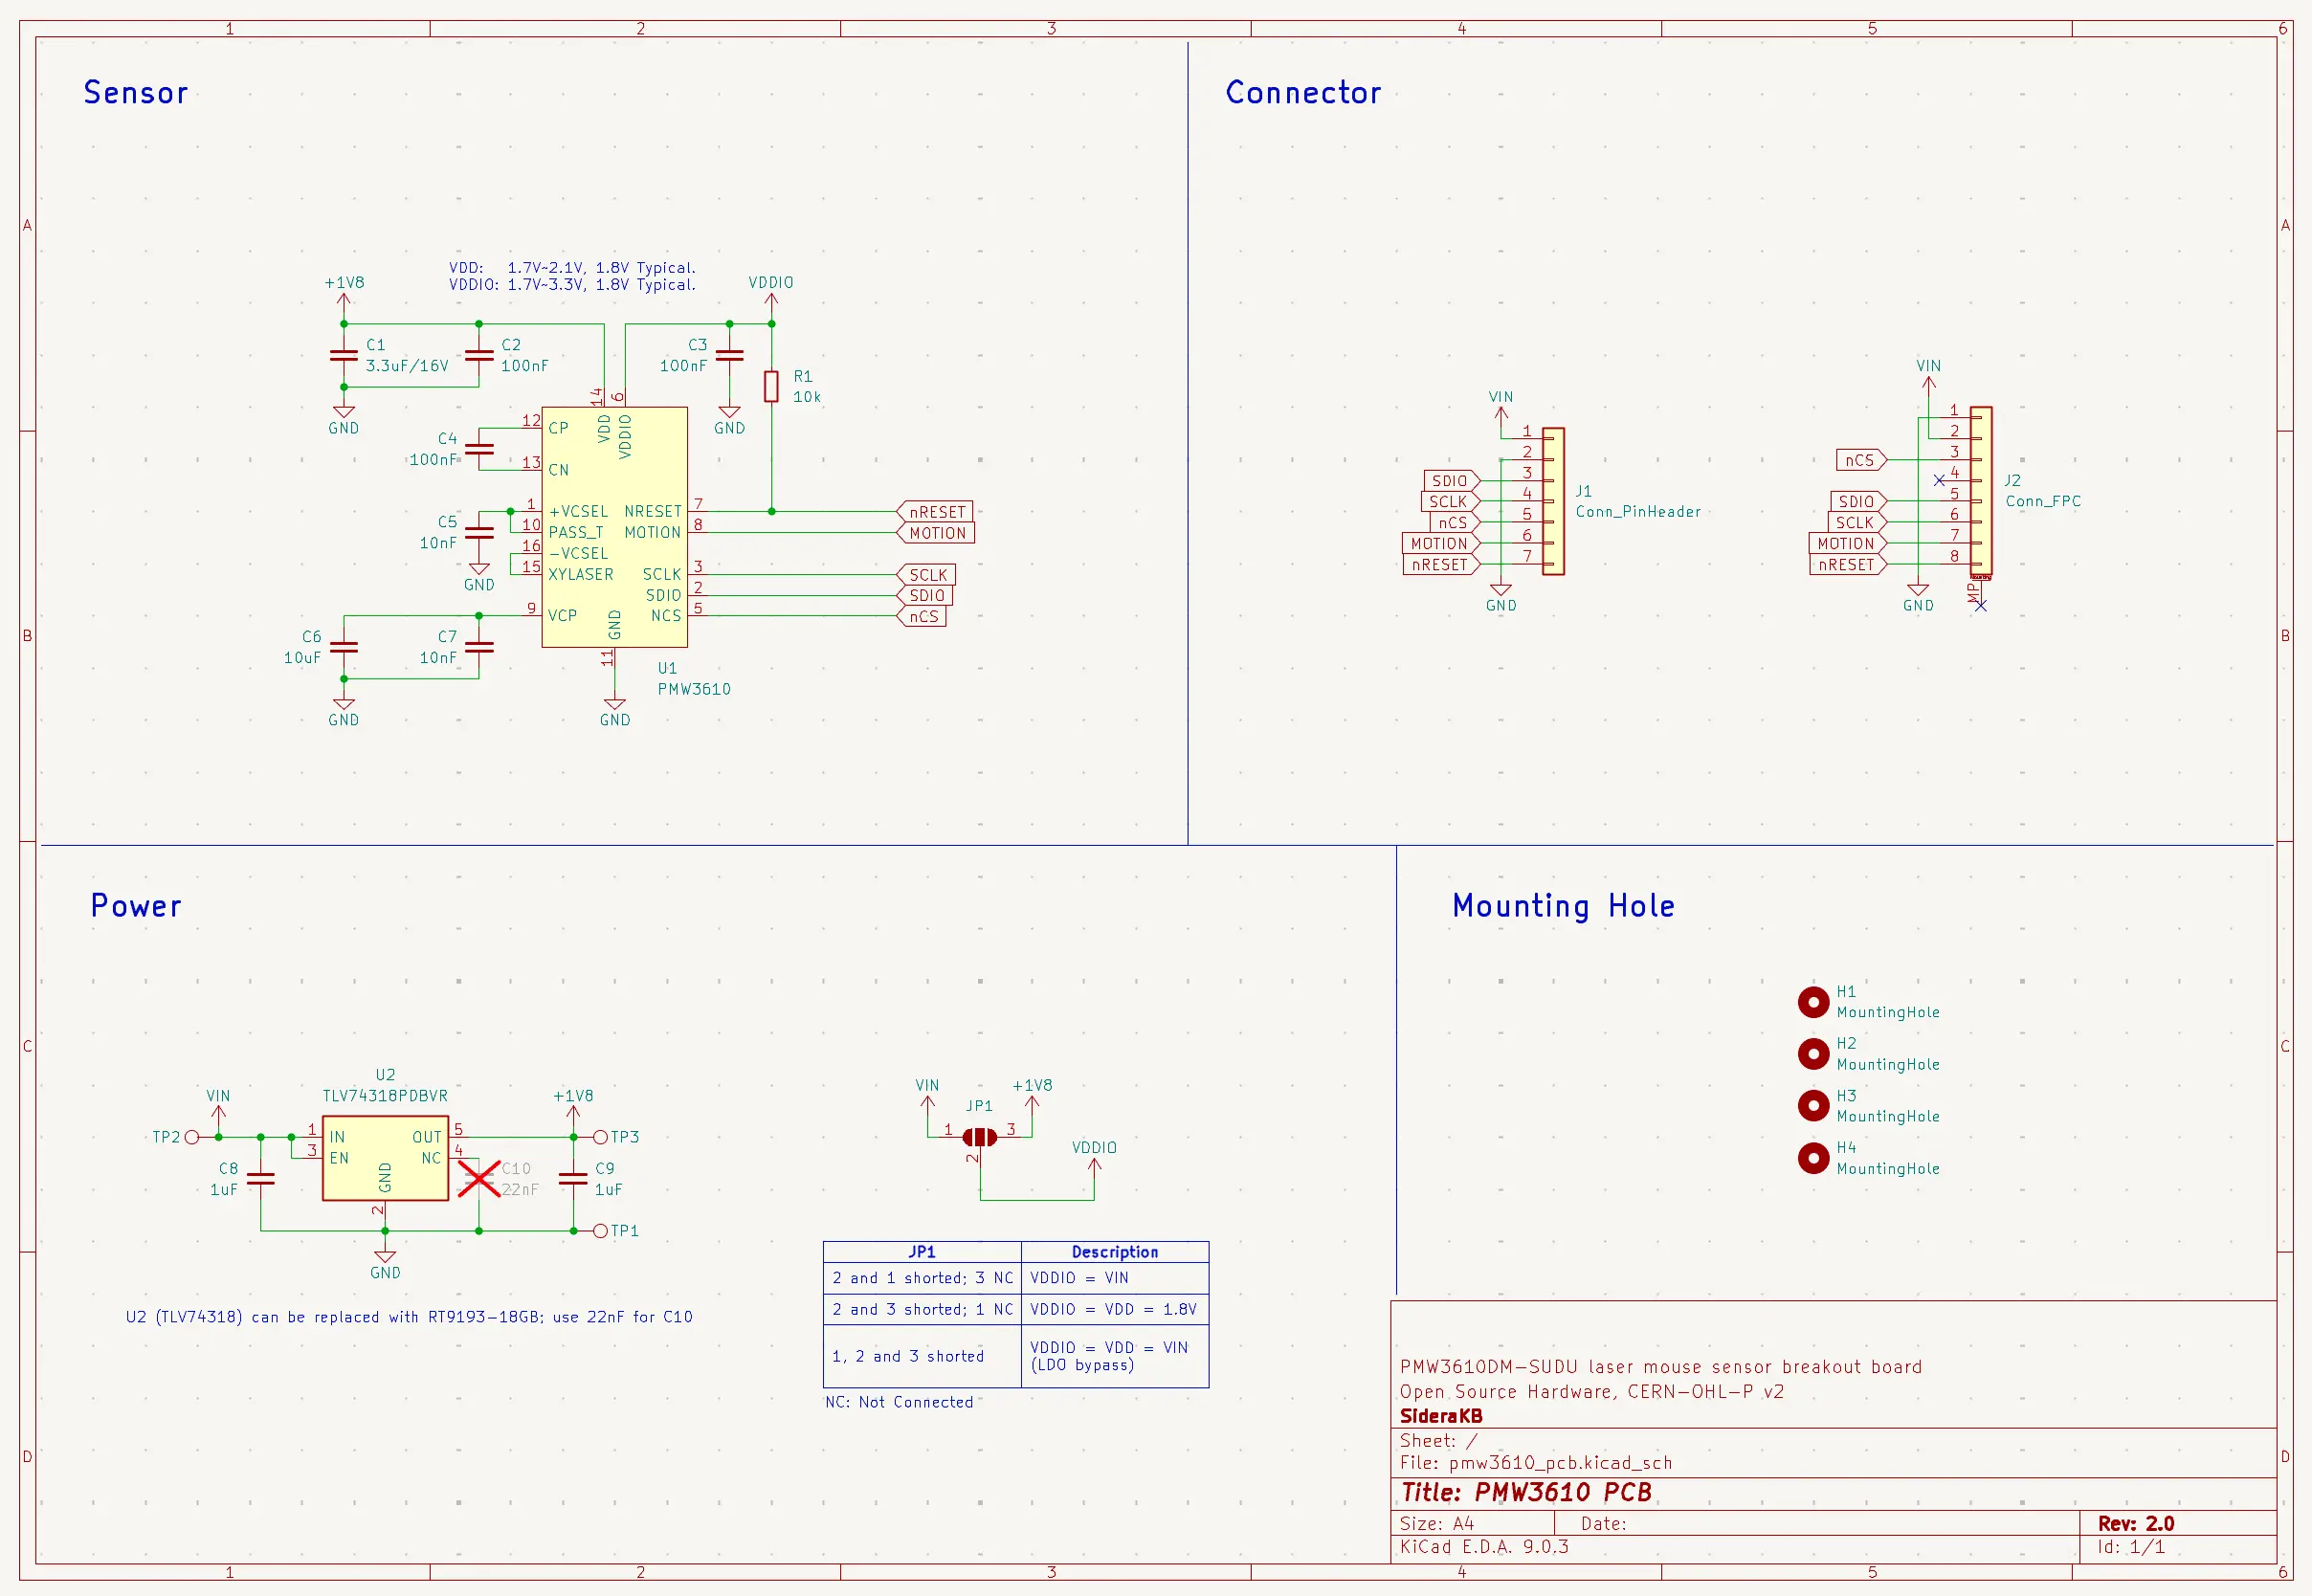Click the TP2 test point circle

192,1137
